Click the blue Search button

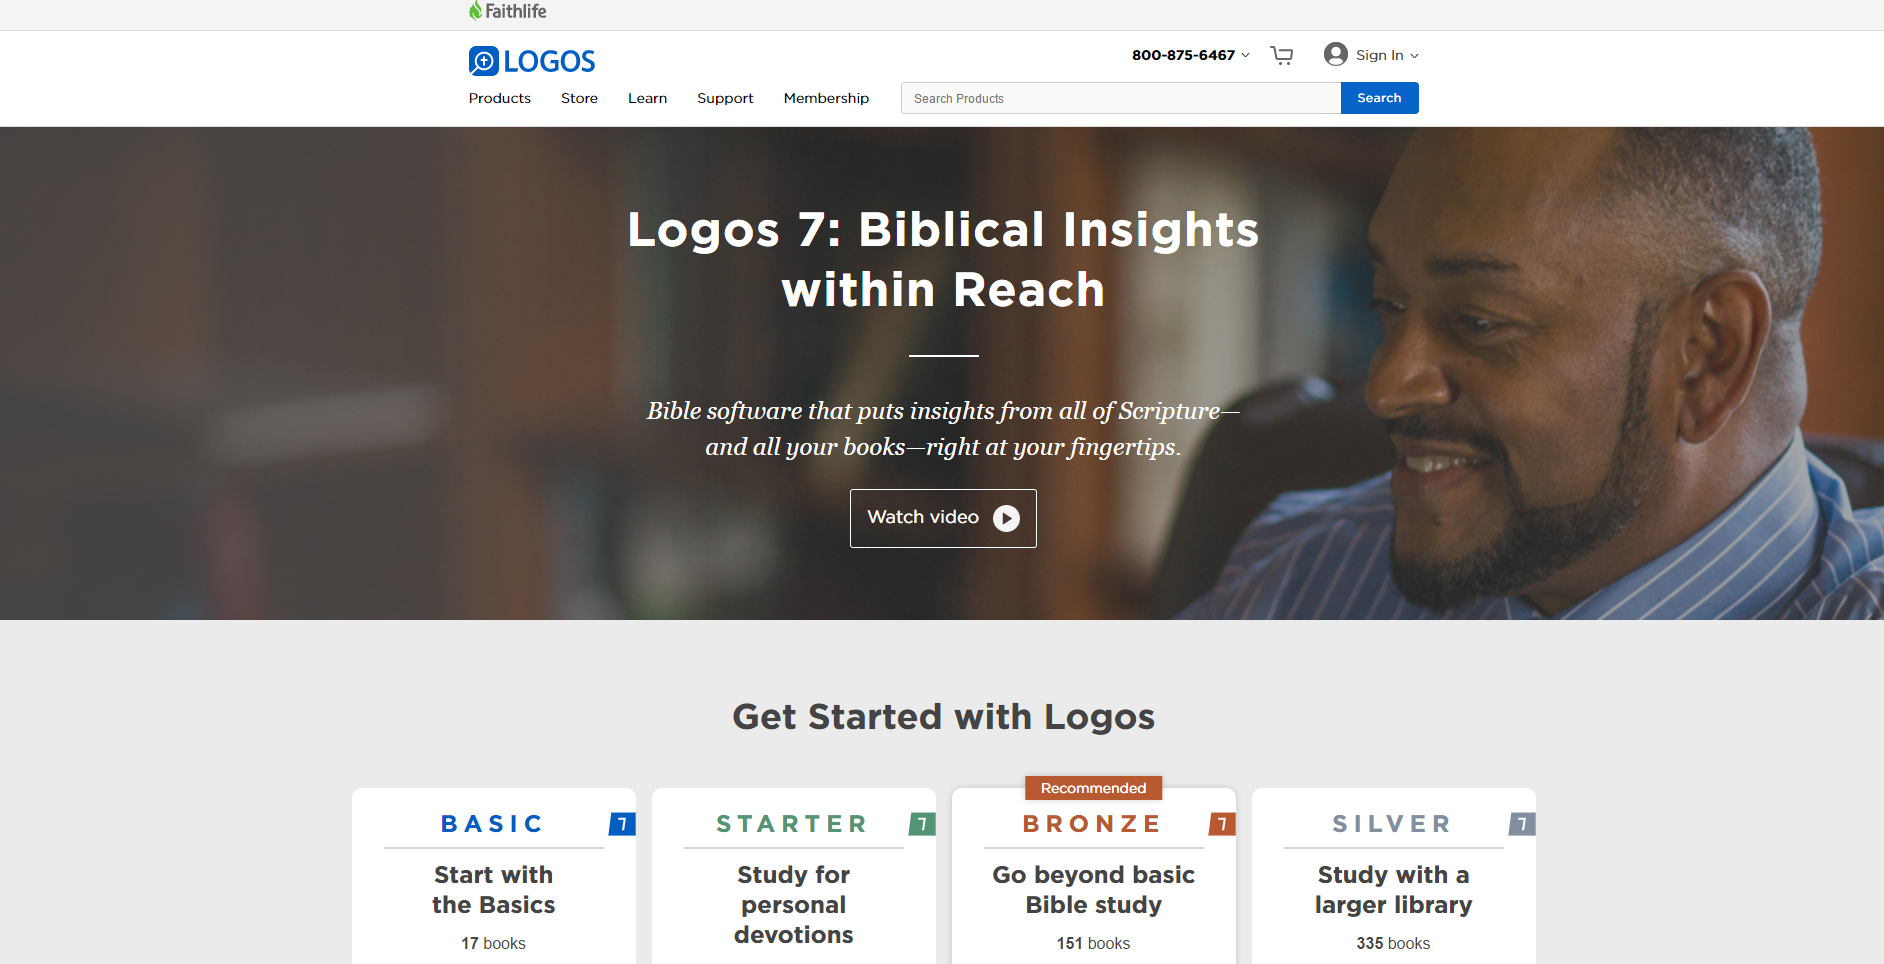(x=1379, y=98)
